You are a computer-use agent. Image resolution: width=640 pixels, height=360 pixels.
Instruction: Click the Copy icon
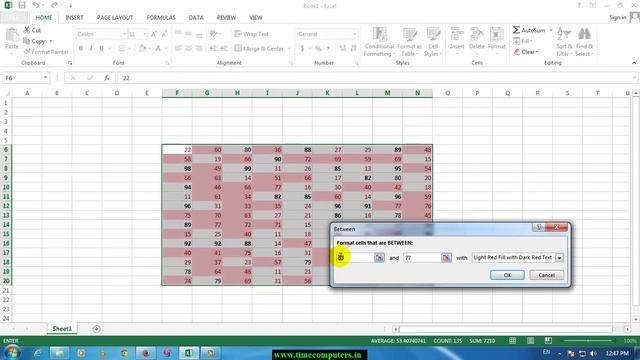click(27, 41)
